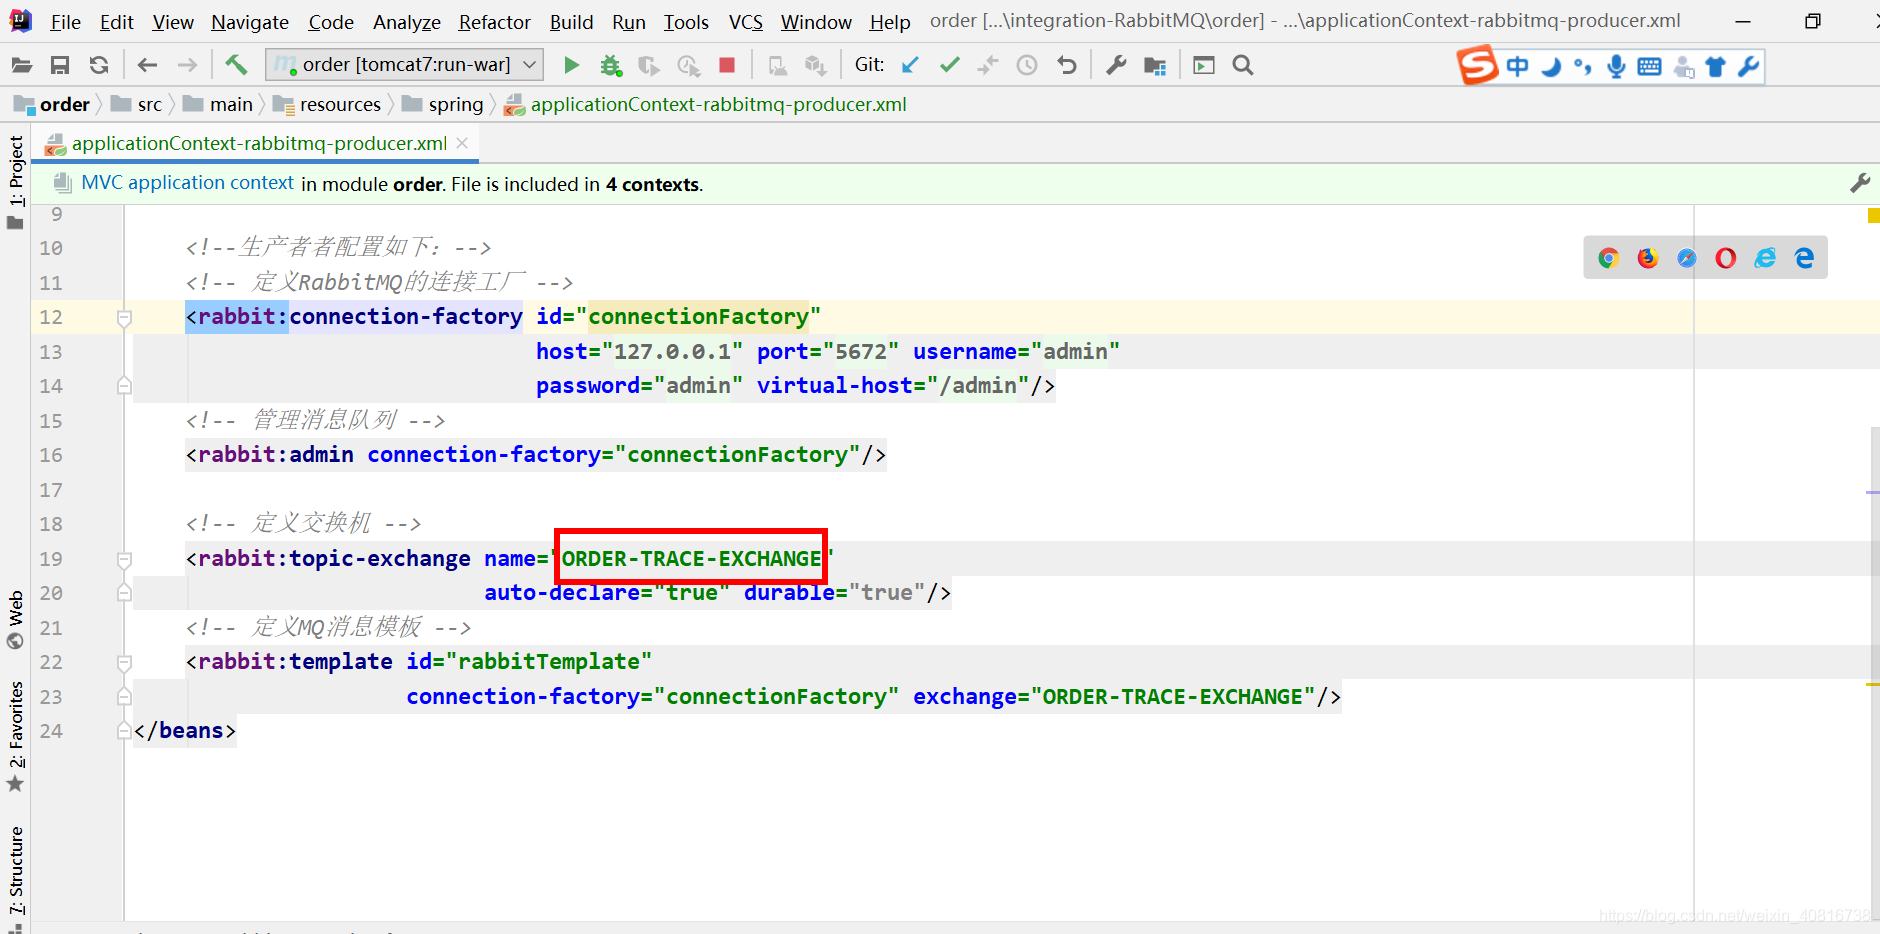Toggle Sogou punctuation mode
The height and width of the screenshot is (934, 1880).
[1582, 66]
